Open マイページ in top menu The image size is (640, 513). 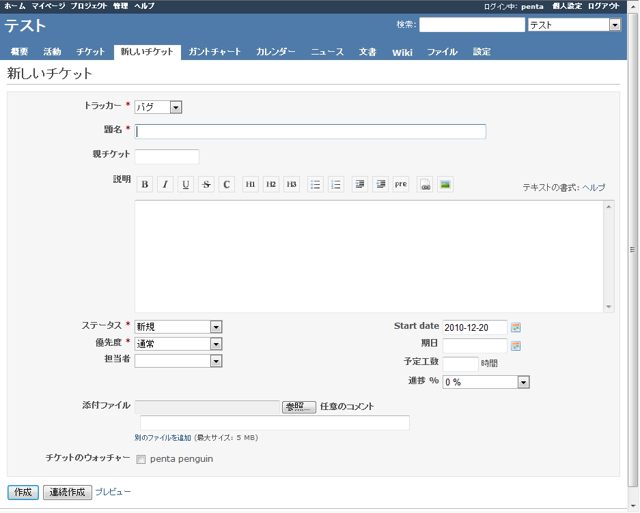48,6
